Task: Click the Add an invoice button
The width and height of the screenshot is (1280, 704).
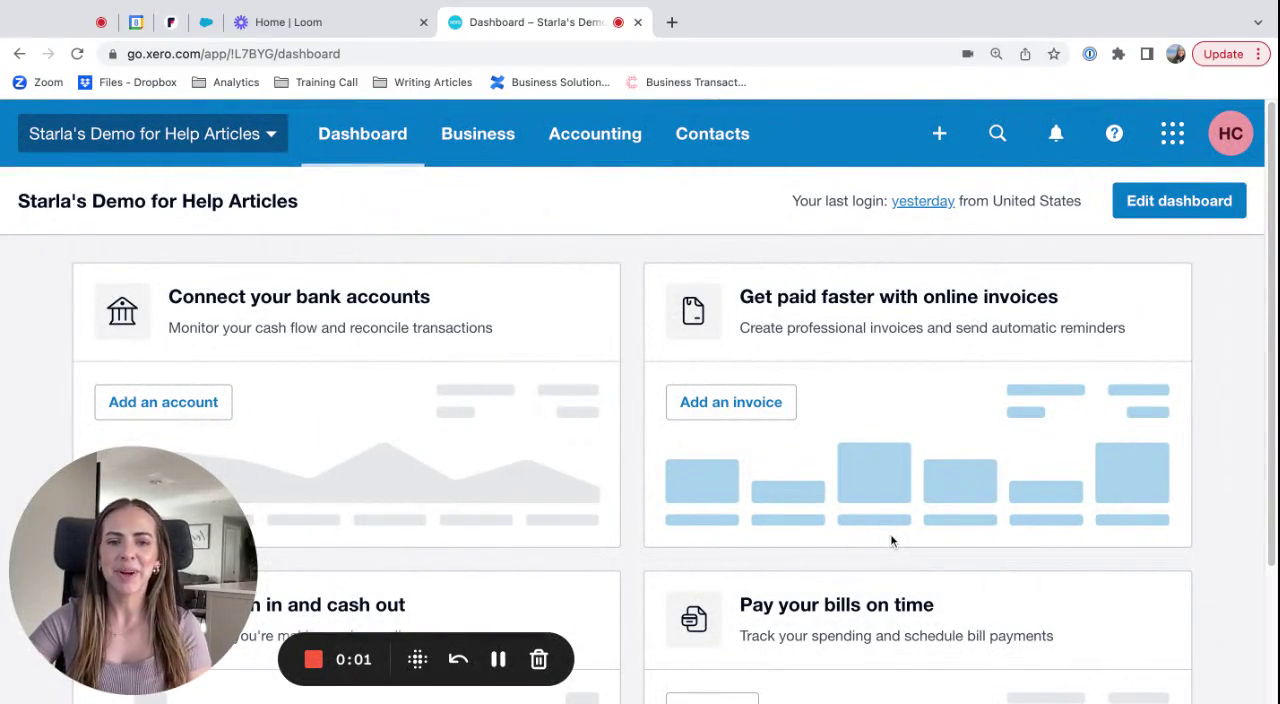Action: [730, 402]
